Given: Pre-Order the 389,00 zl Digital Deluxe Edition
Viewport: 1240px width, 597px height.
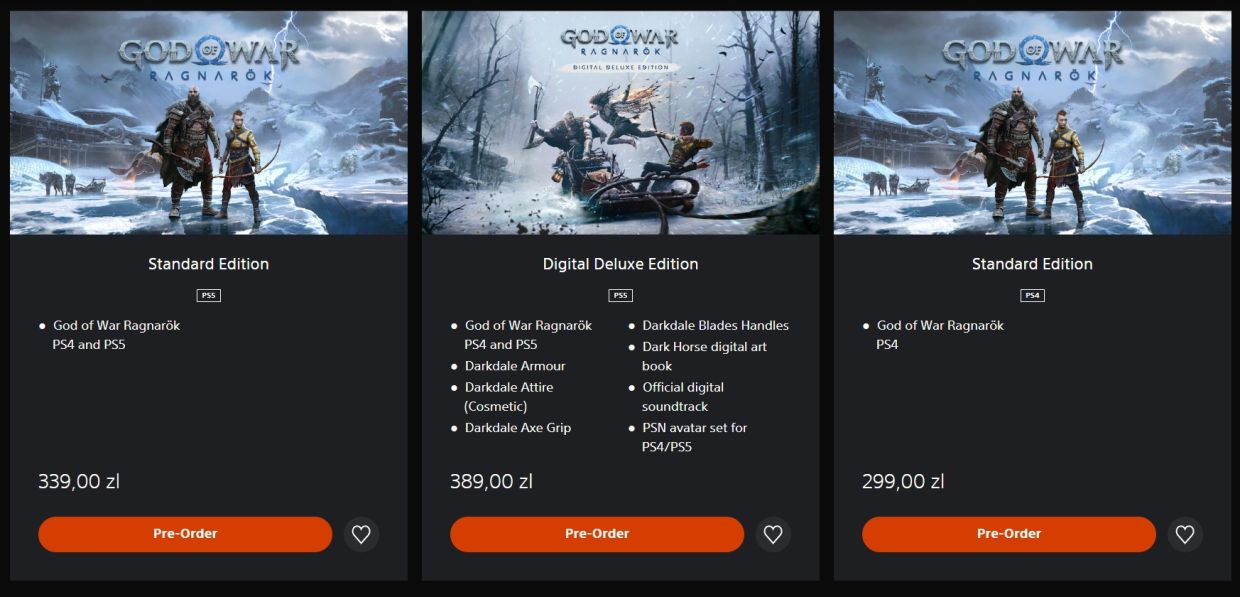Looking at the screenshot, I should [x=597, y=534].
